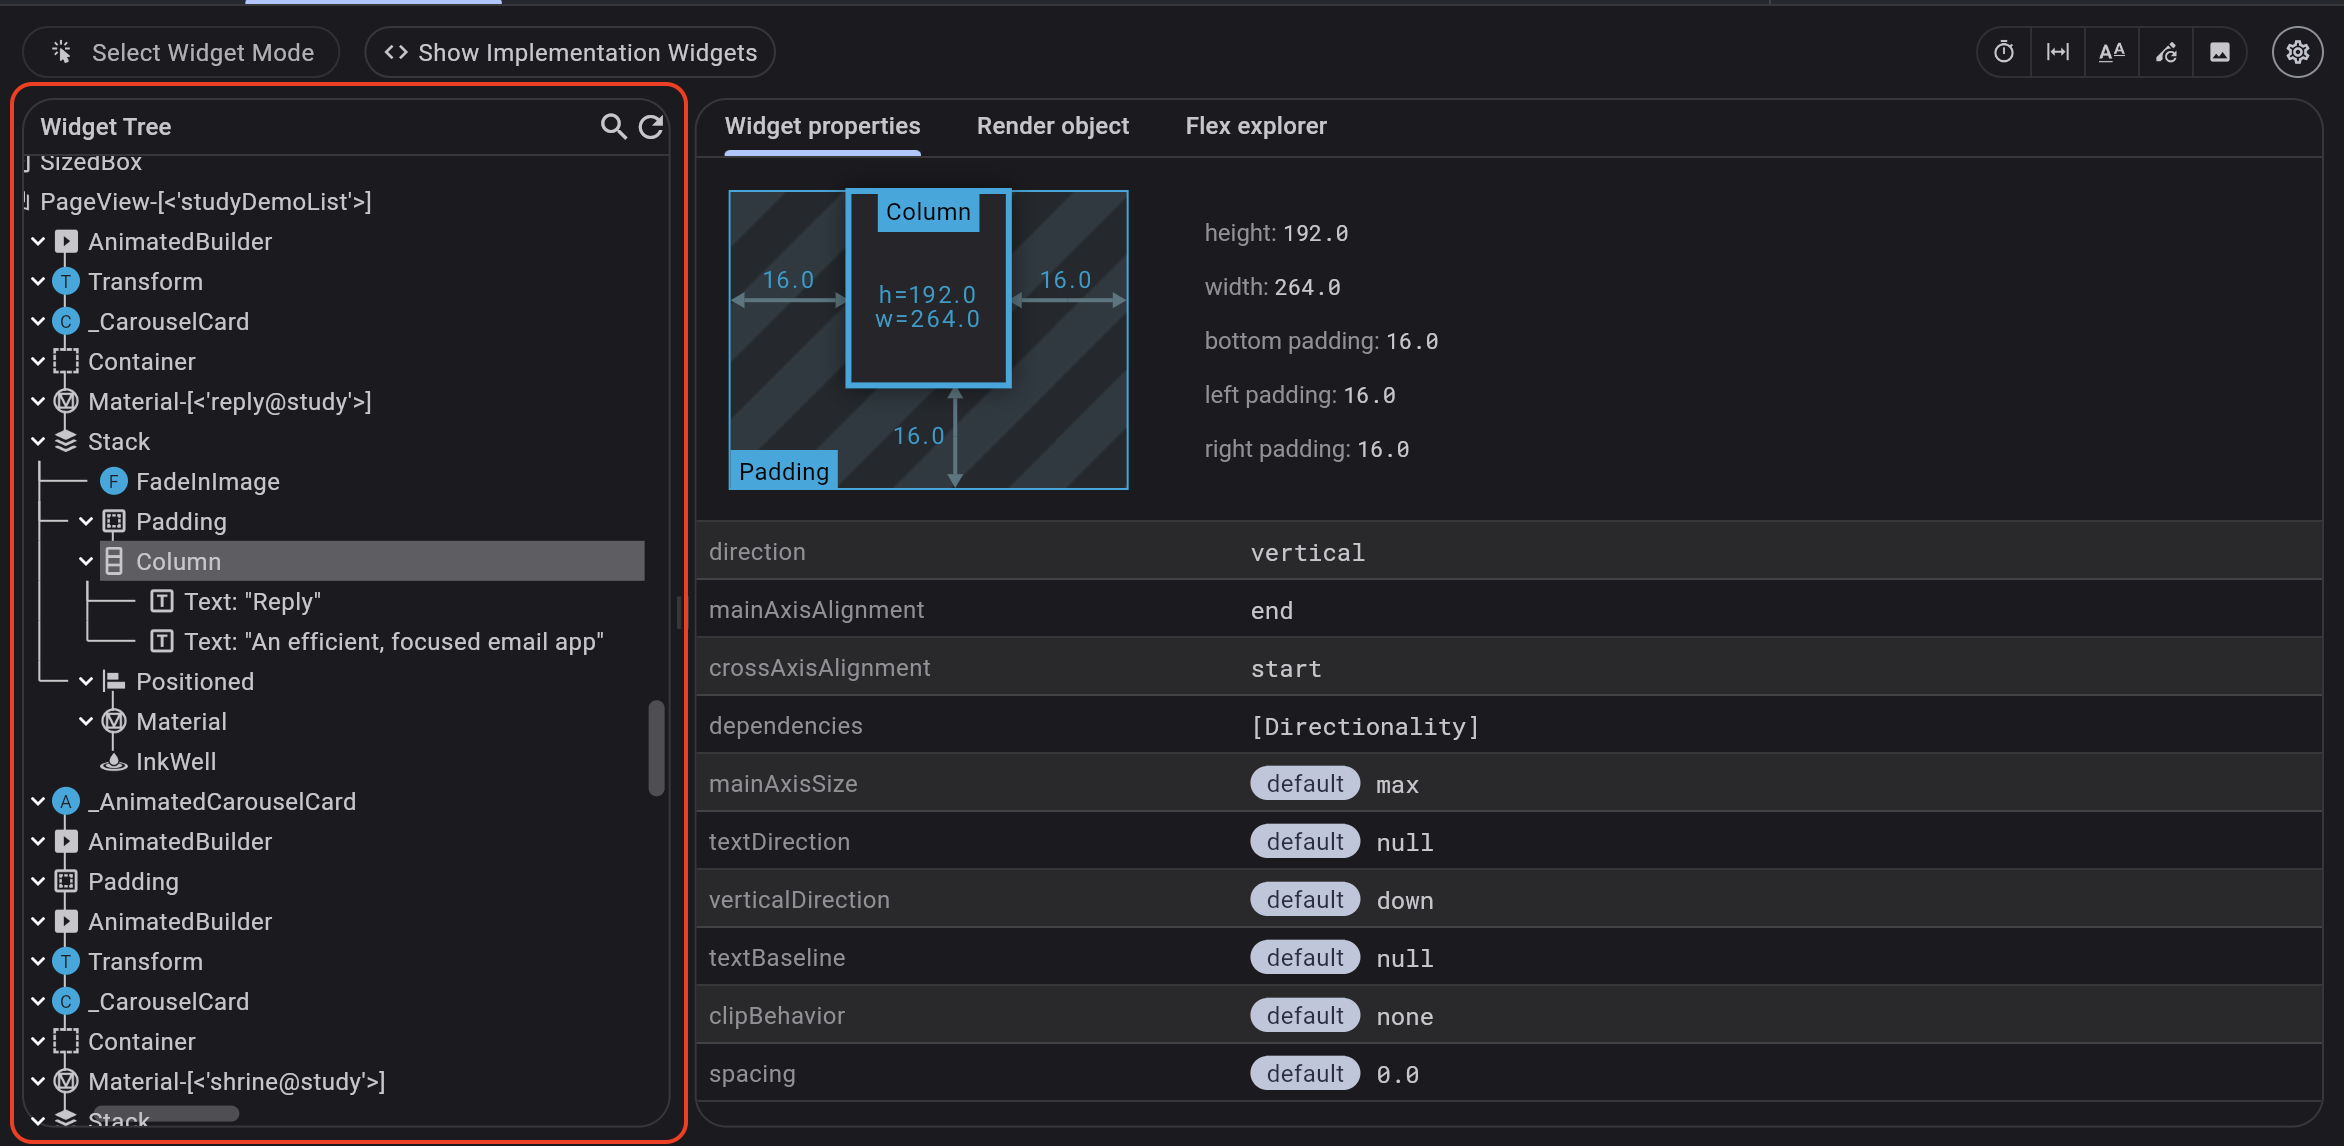Screen dimensions: 2344x1146
Task: Collapse the _AnimatedCarouselCard node
Action: 38,801
